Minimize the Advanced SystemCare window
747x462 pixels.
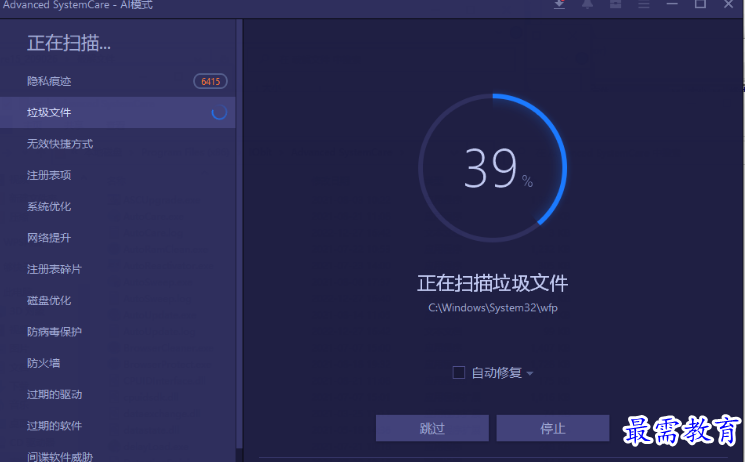pyautogui.click(x=672, y=4)
